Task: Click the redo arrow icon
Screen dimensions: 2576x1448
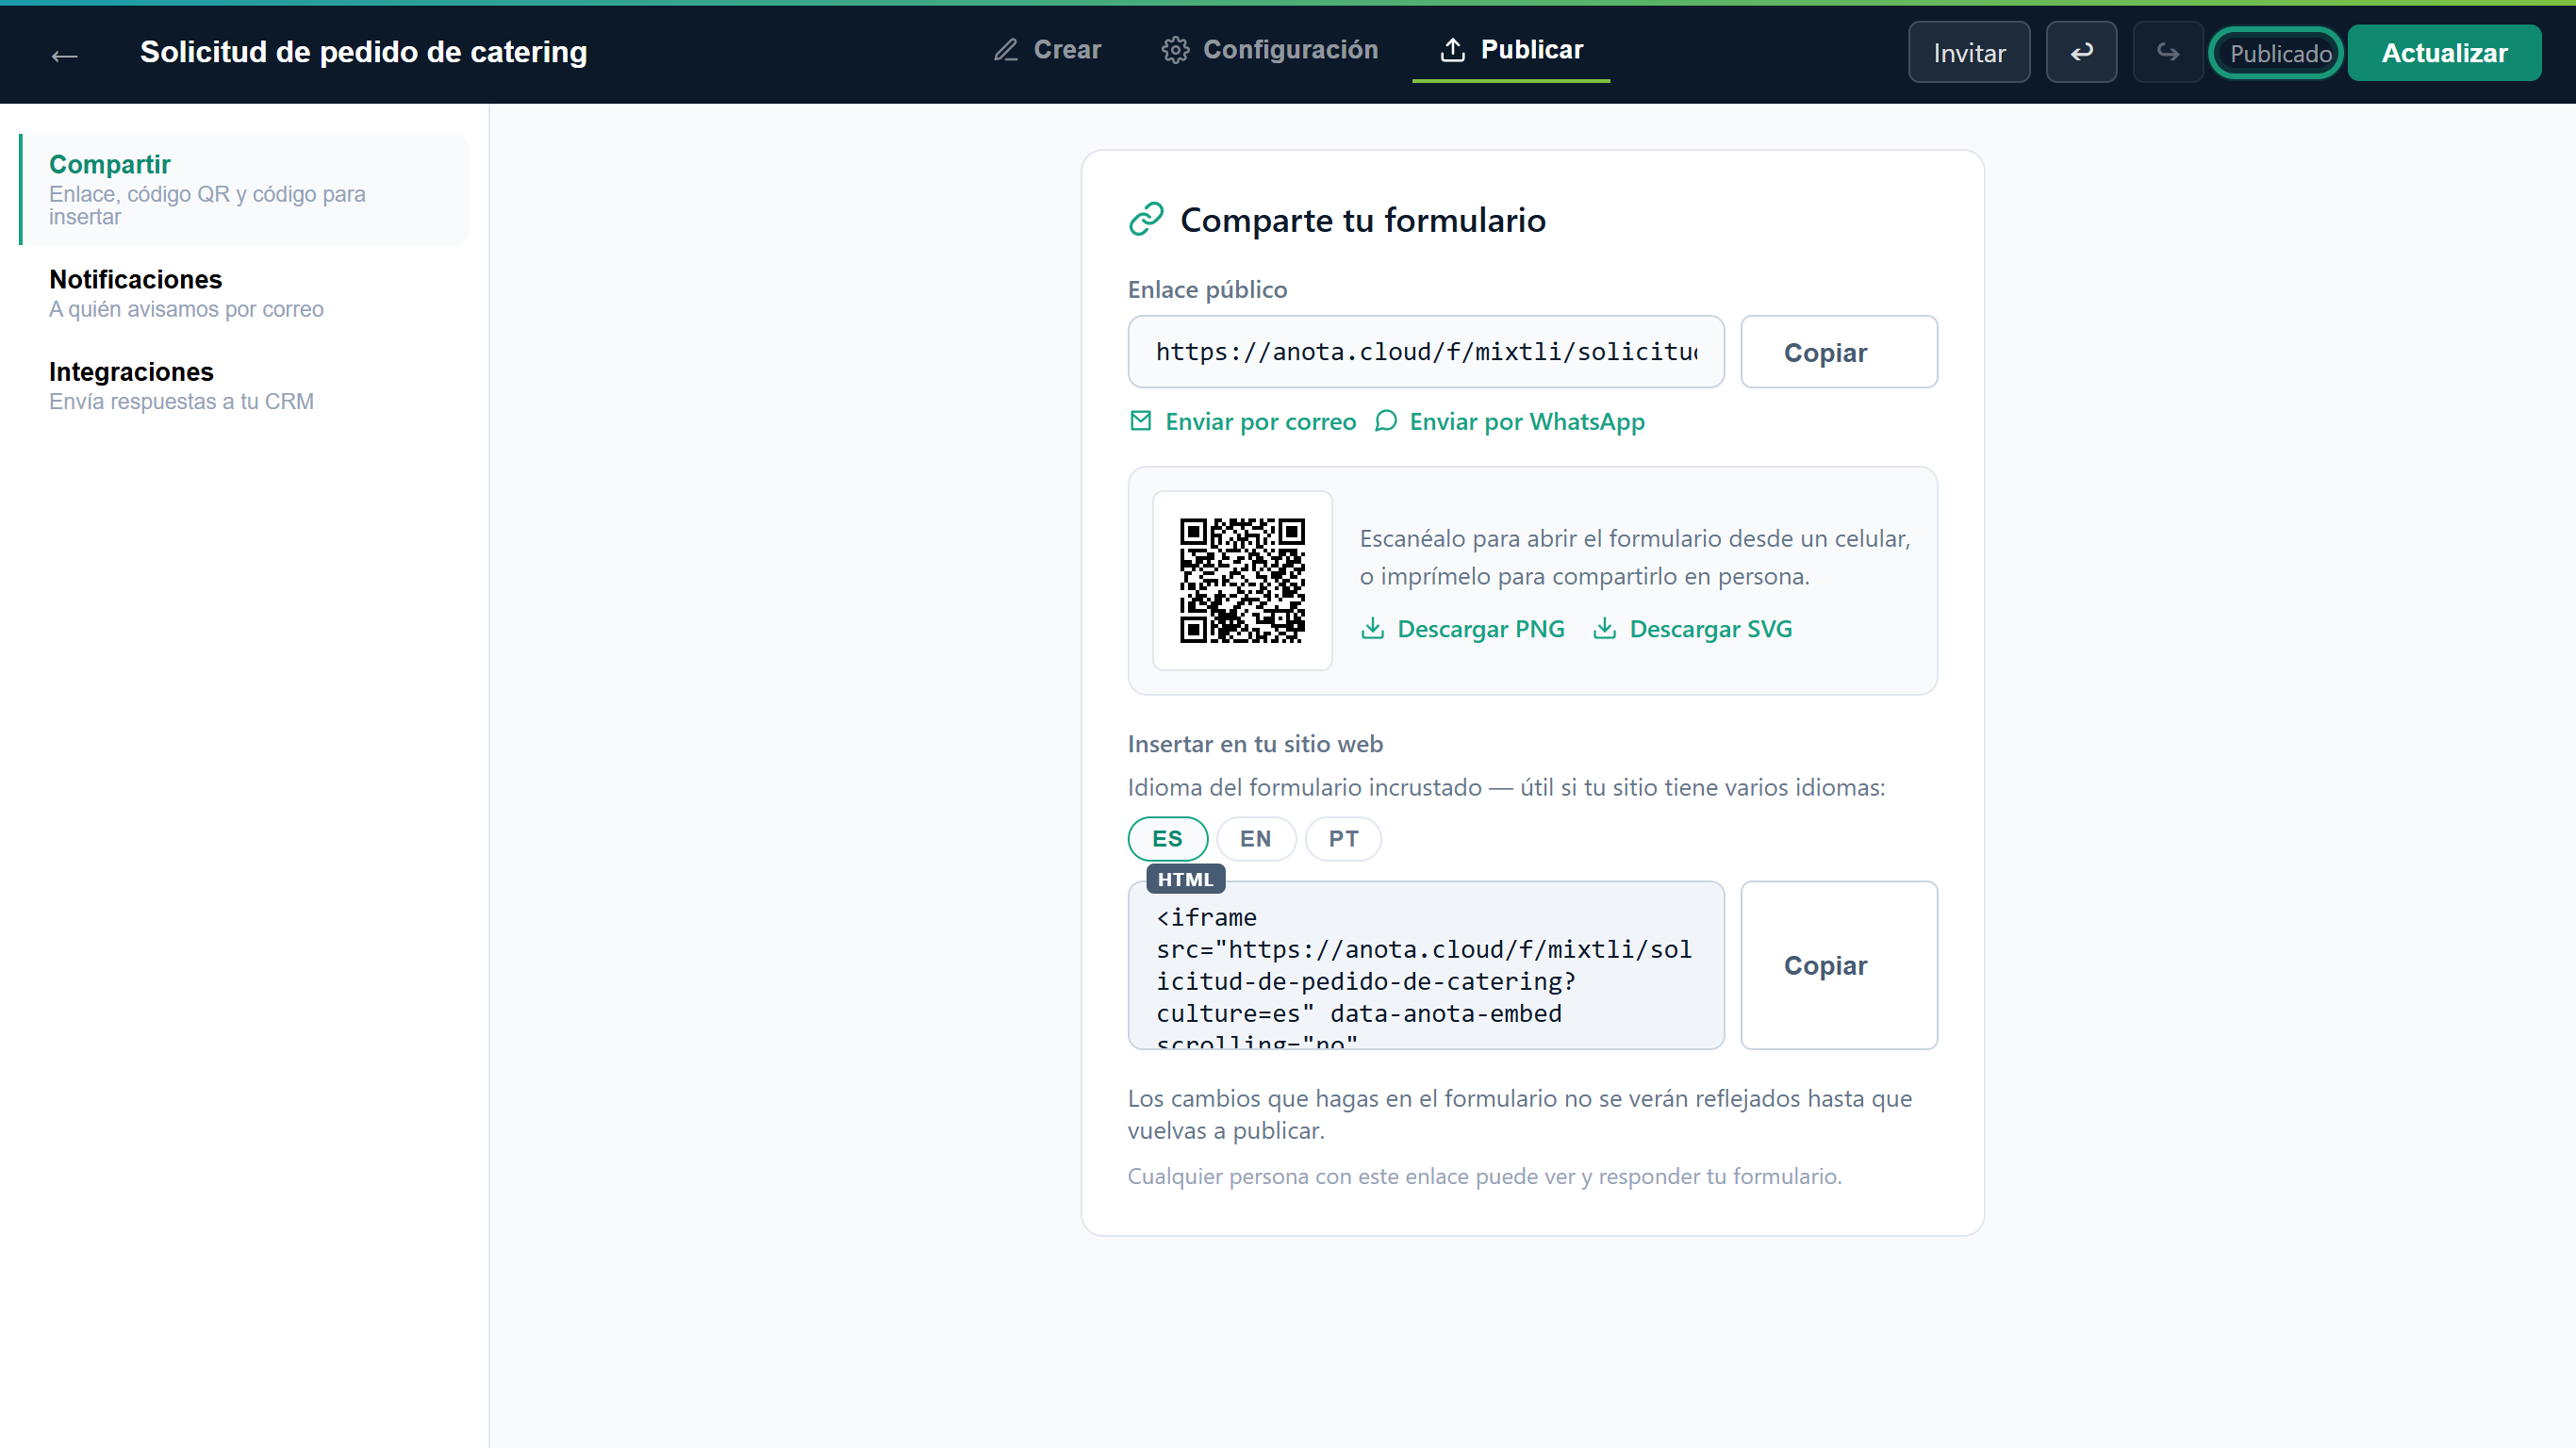Action: pyautogui.click(x=2167, y=53)
